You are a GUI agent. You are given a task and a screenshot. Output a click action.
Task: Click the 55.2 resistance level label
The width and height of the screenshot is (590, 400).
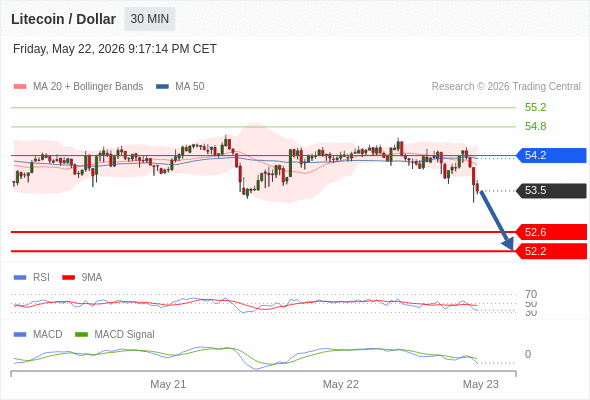tap(535, 107)
